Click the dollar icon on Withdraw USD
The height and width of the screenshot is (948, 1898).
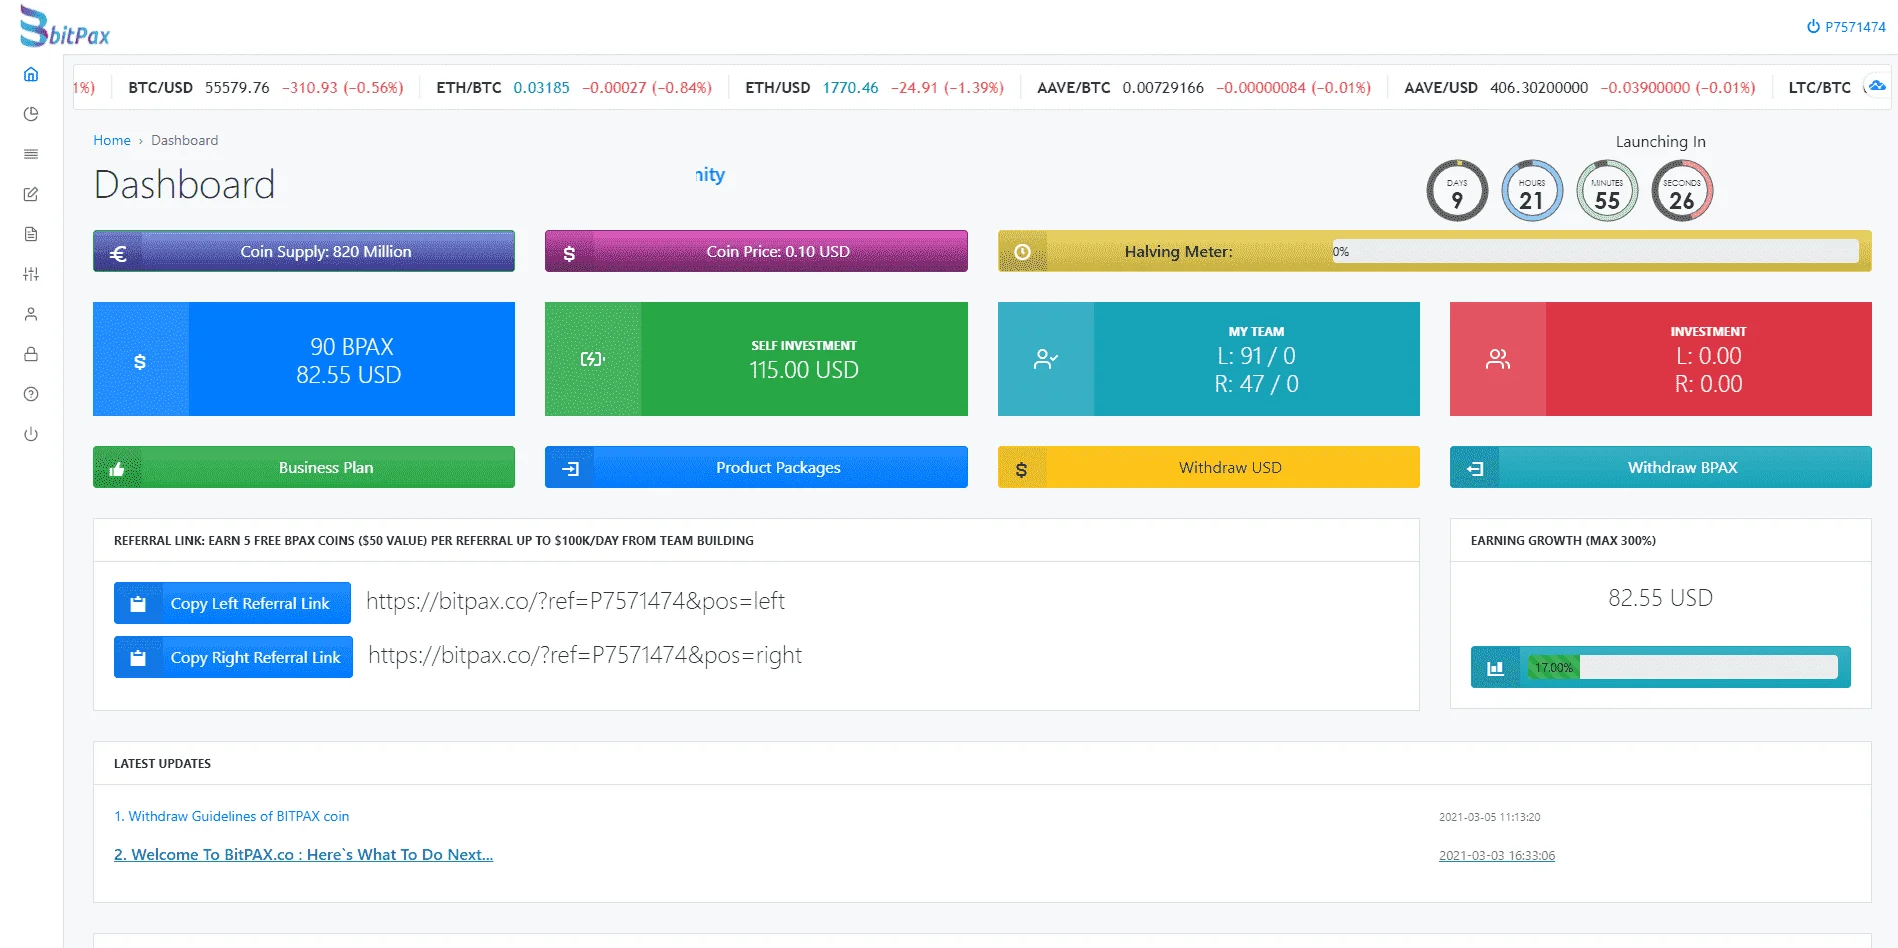[1021, 469]
